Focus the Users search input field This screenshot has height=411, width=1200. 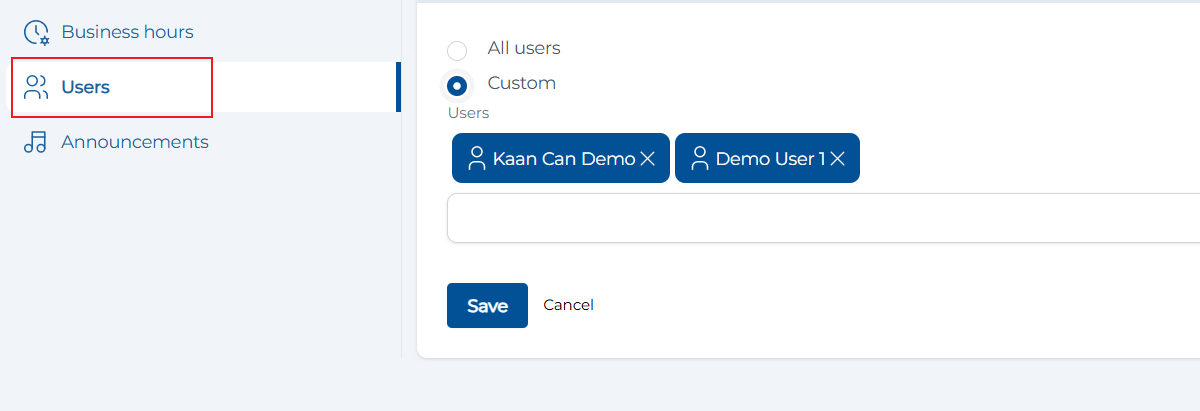click(x=822, y=218)
